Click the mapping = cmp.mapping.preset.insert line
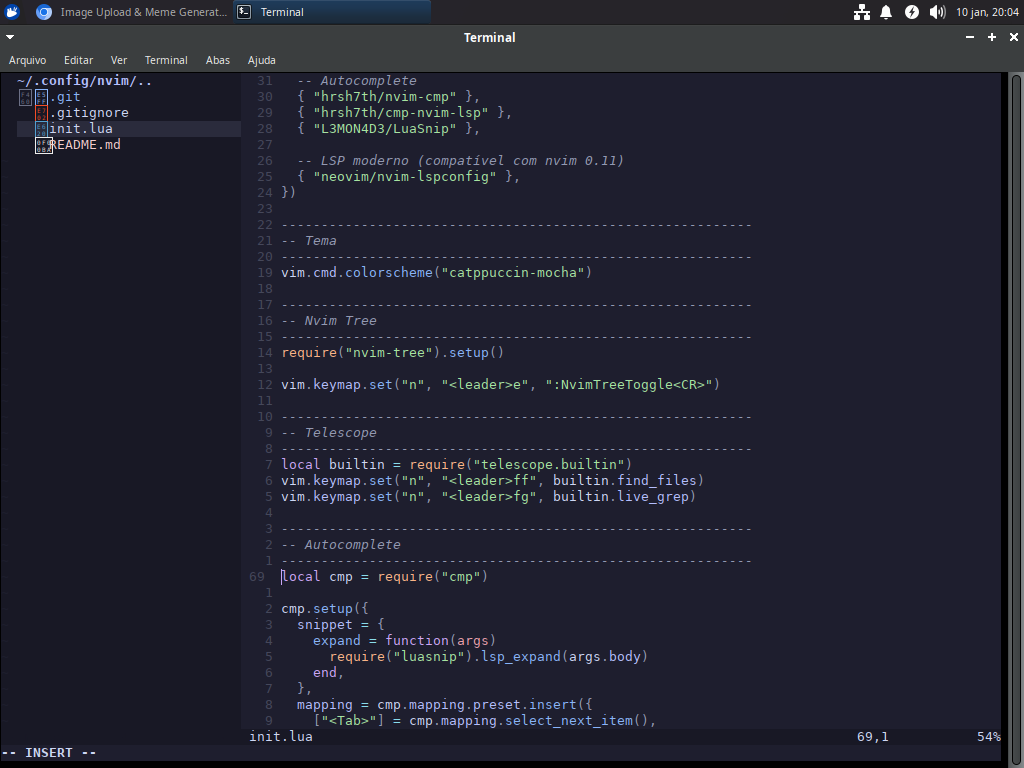 444,705
